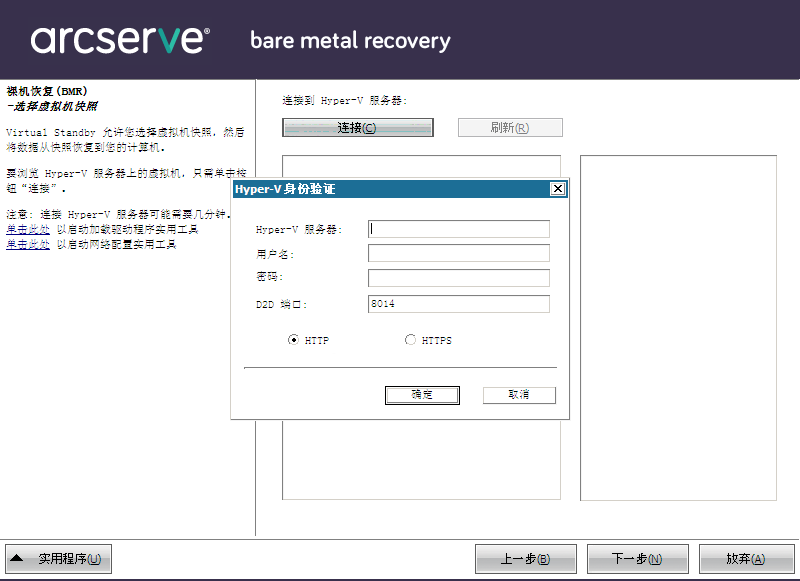The image size is (800, 581).
Task: Abandon the wizard with 放弃(A) button
Action: [x=747, y=558]
